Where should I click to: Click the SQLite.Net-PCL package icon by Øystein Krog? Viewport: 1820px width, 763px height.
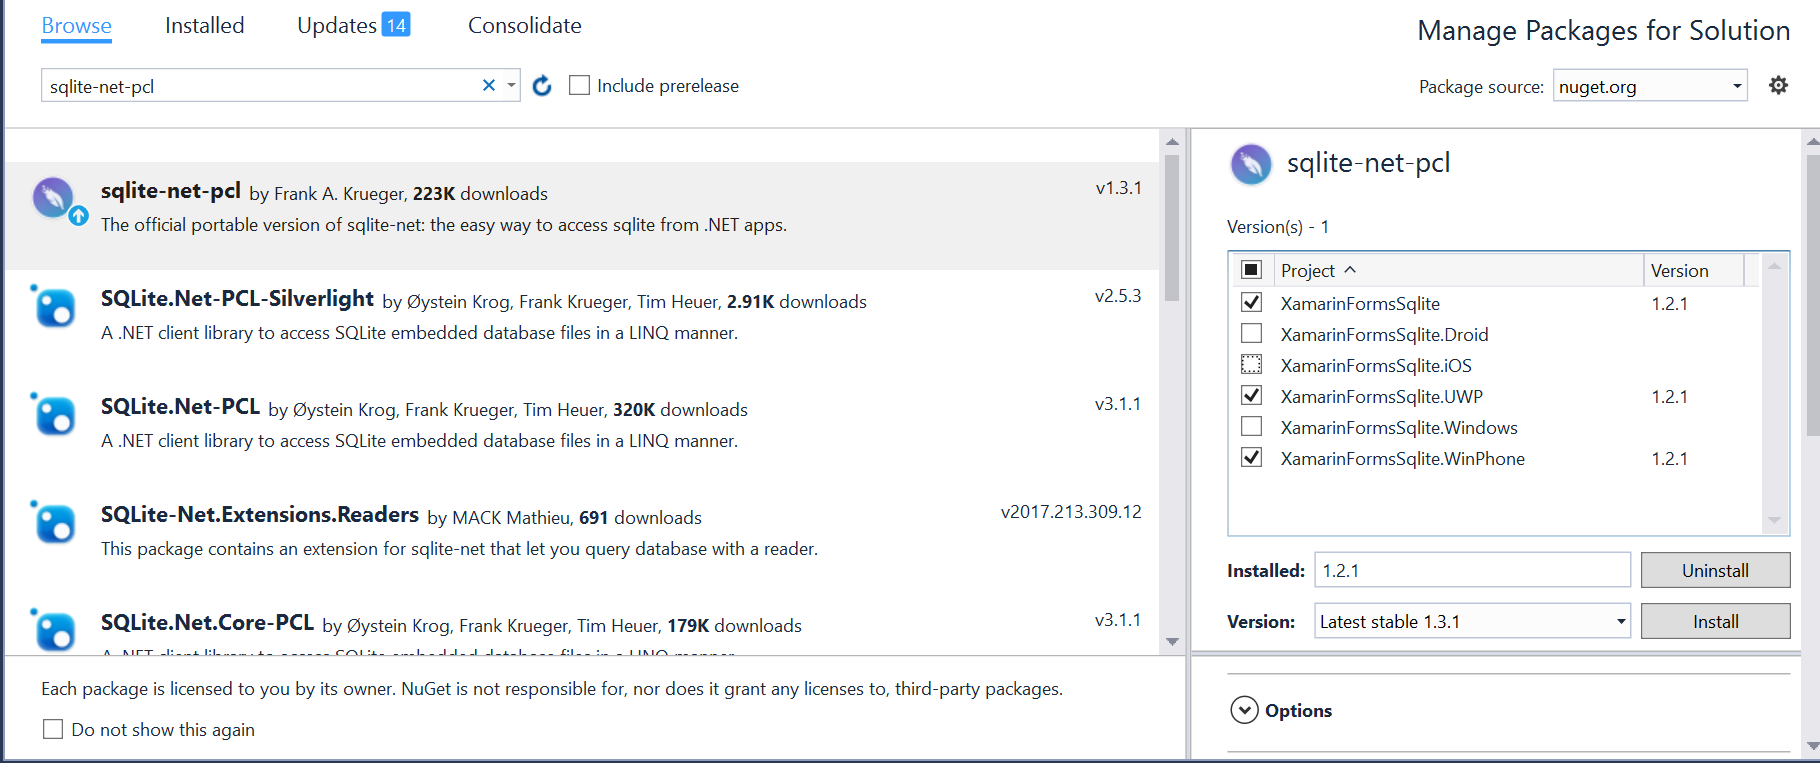click(x=54, y=414)
